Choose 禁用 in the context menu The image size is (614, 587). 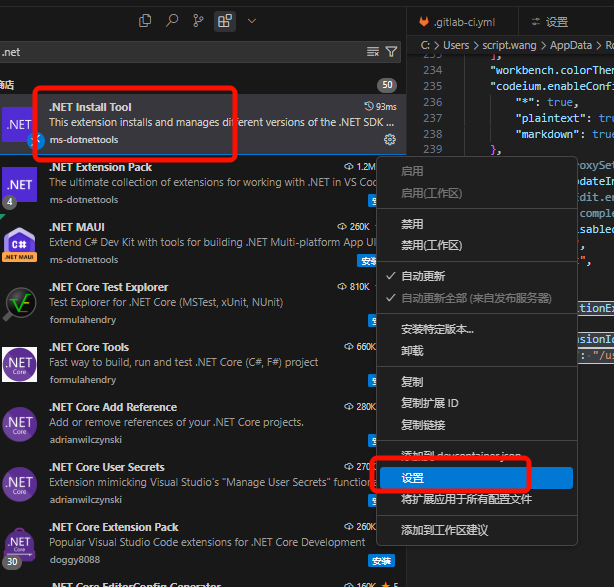tap(477, 224)
